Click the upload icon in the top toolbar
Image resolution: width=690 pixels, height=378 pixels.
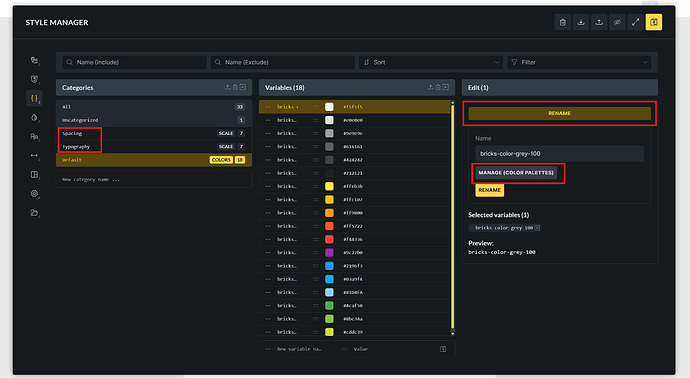pos(599,22)
